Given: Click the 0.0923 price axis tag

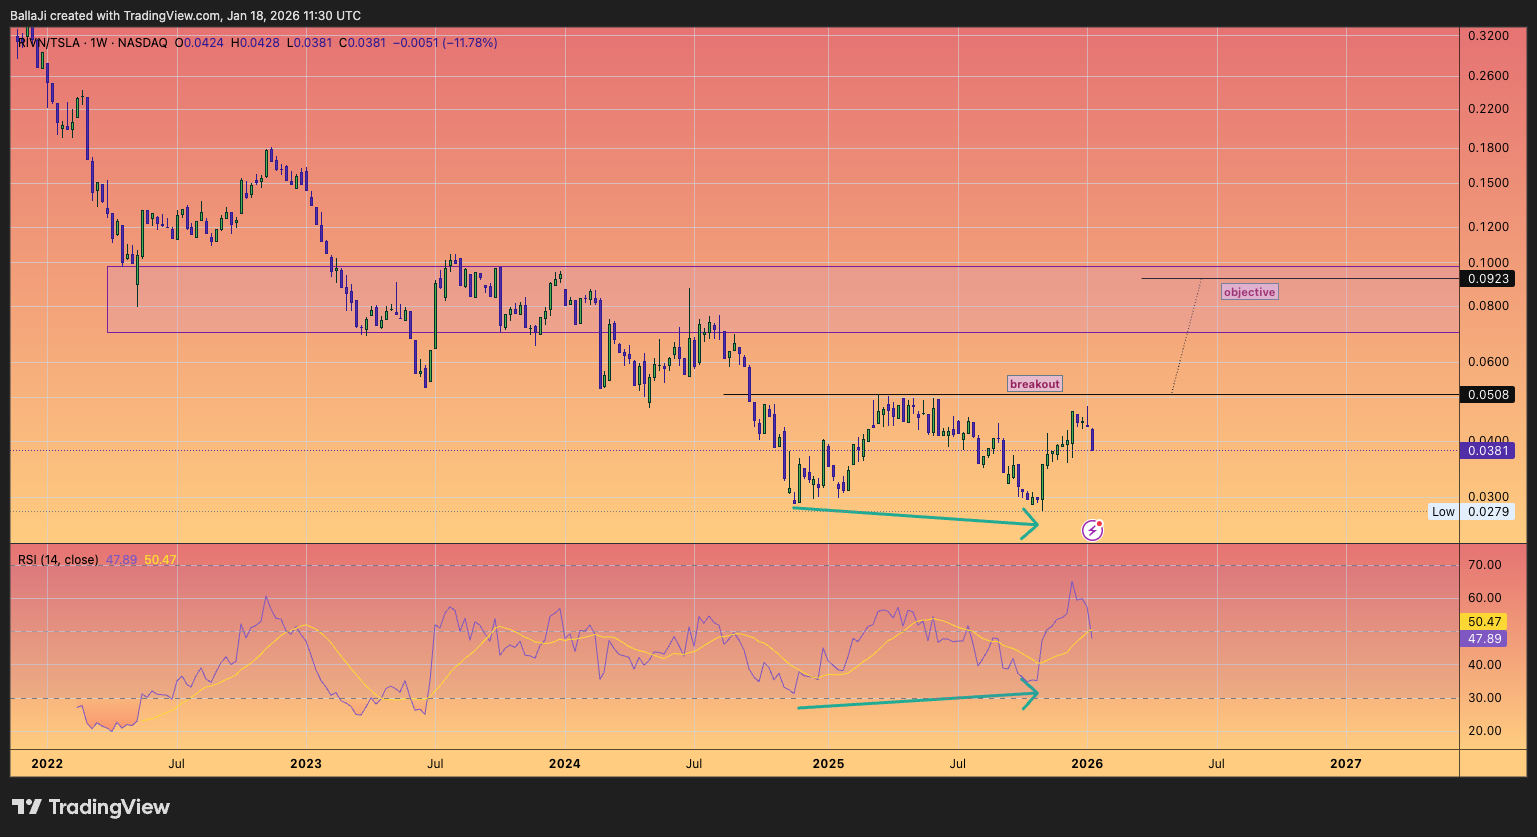Looking at the screenshot, I should click(x=1487, y=278).
